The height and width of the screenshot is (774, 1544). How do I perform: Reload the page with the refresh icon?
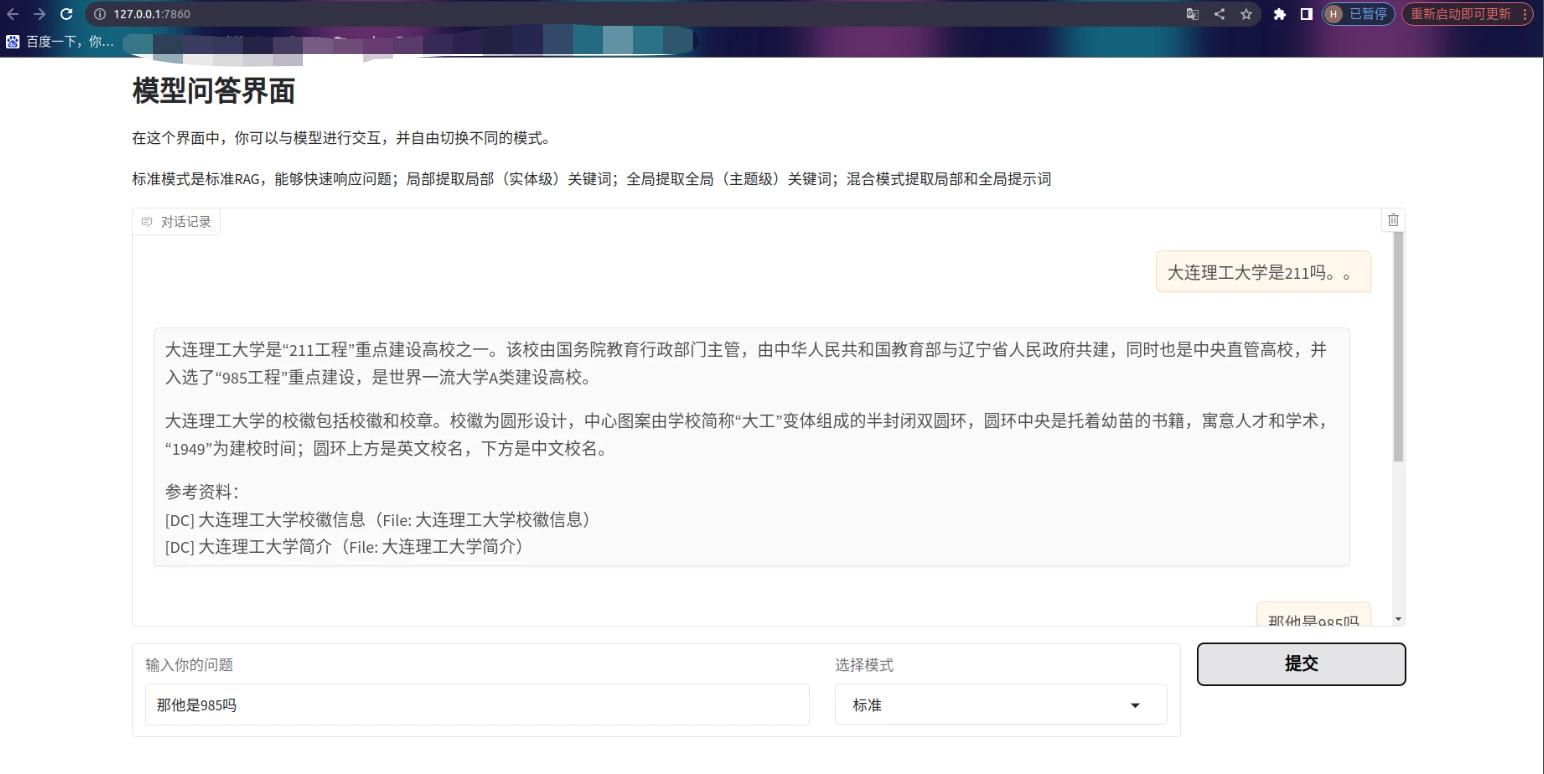pos(66,14)
